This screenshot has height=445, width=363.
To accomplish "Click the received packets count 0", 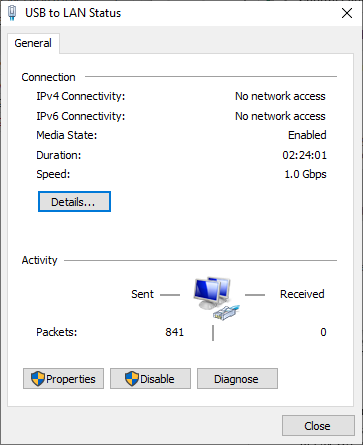I will pos(323,332).
